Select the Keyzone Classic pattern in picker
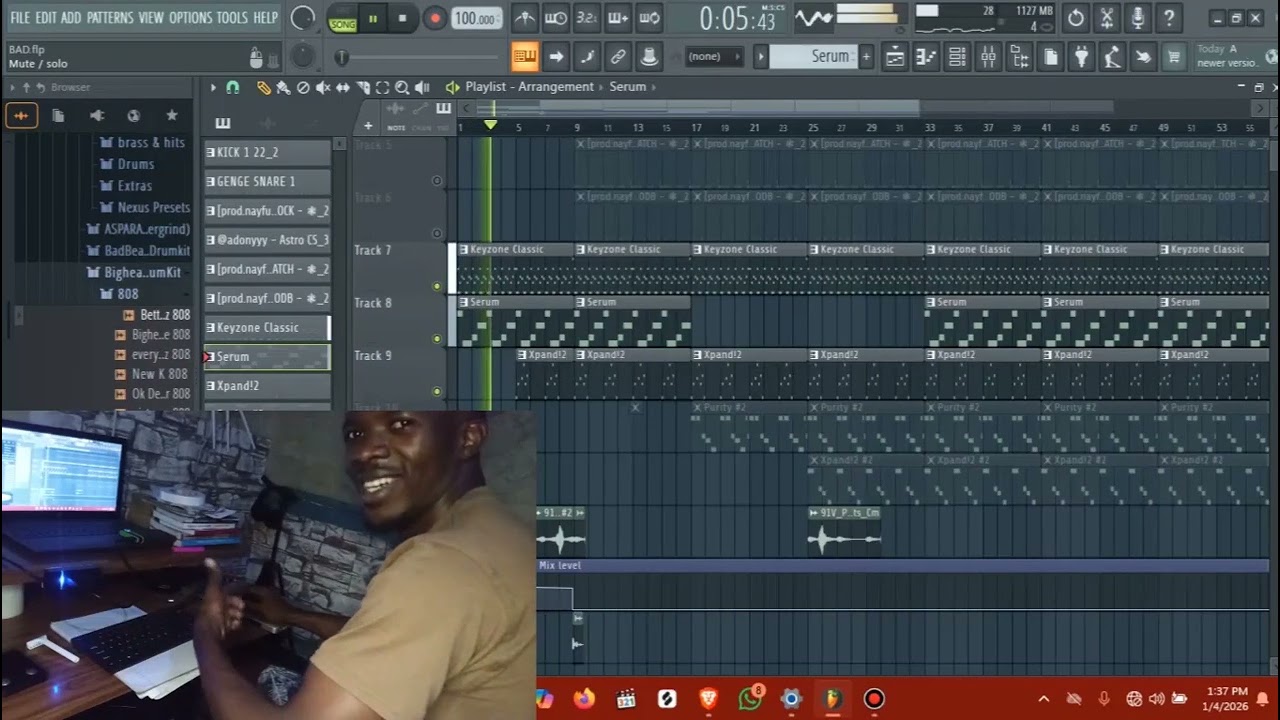Viewport: 1280px width, 720px height. [x=267, y=327]
